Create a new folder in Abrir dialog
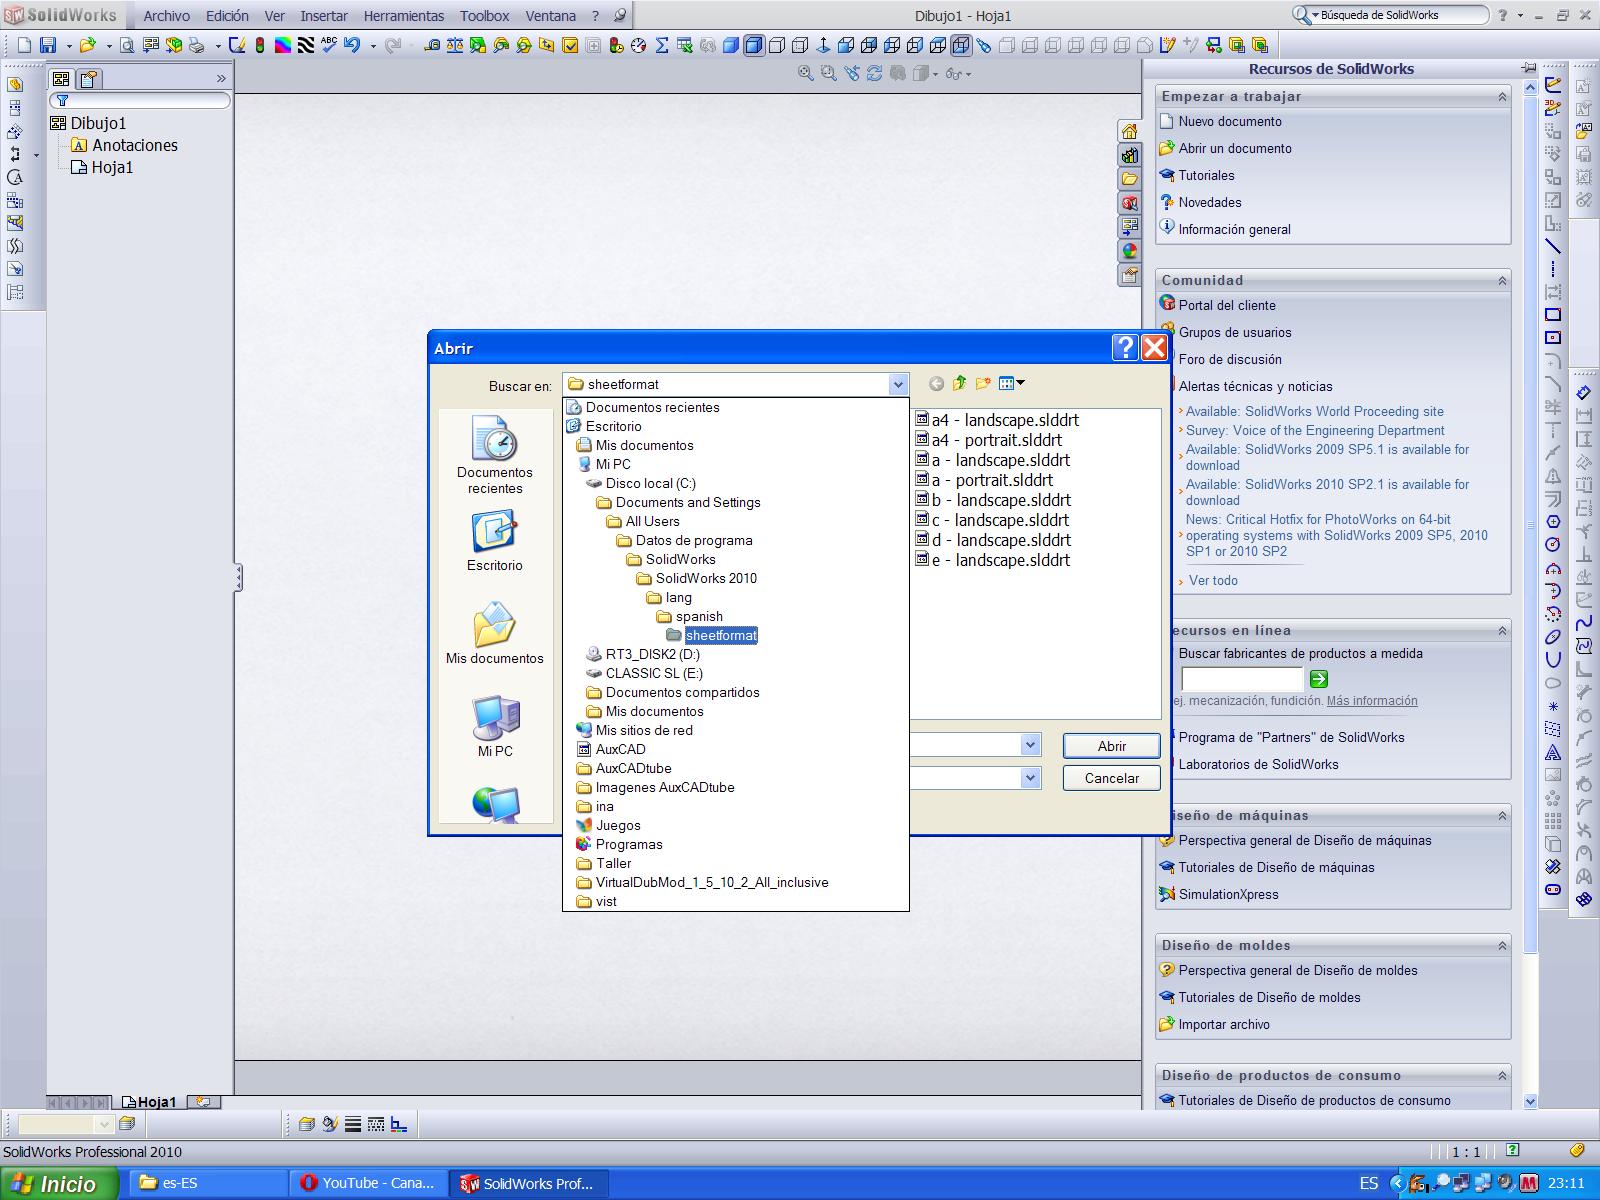 pos(984,383)
